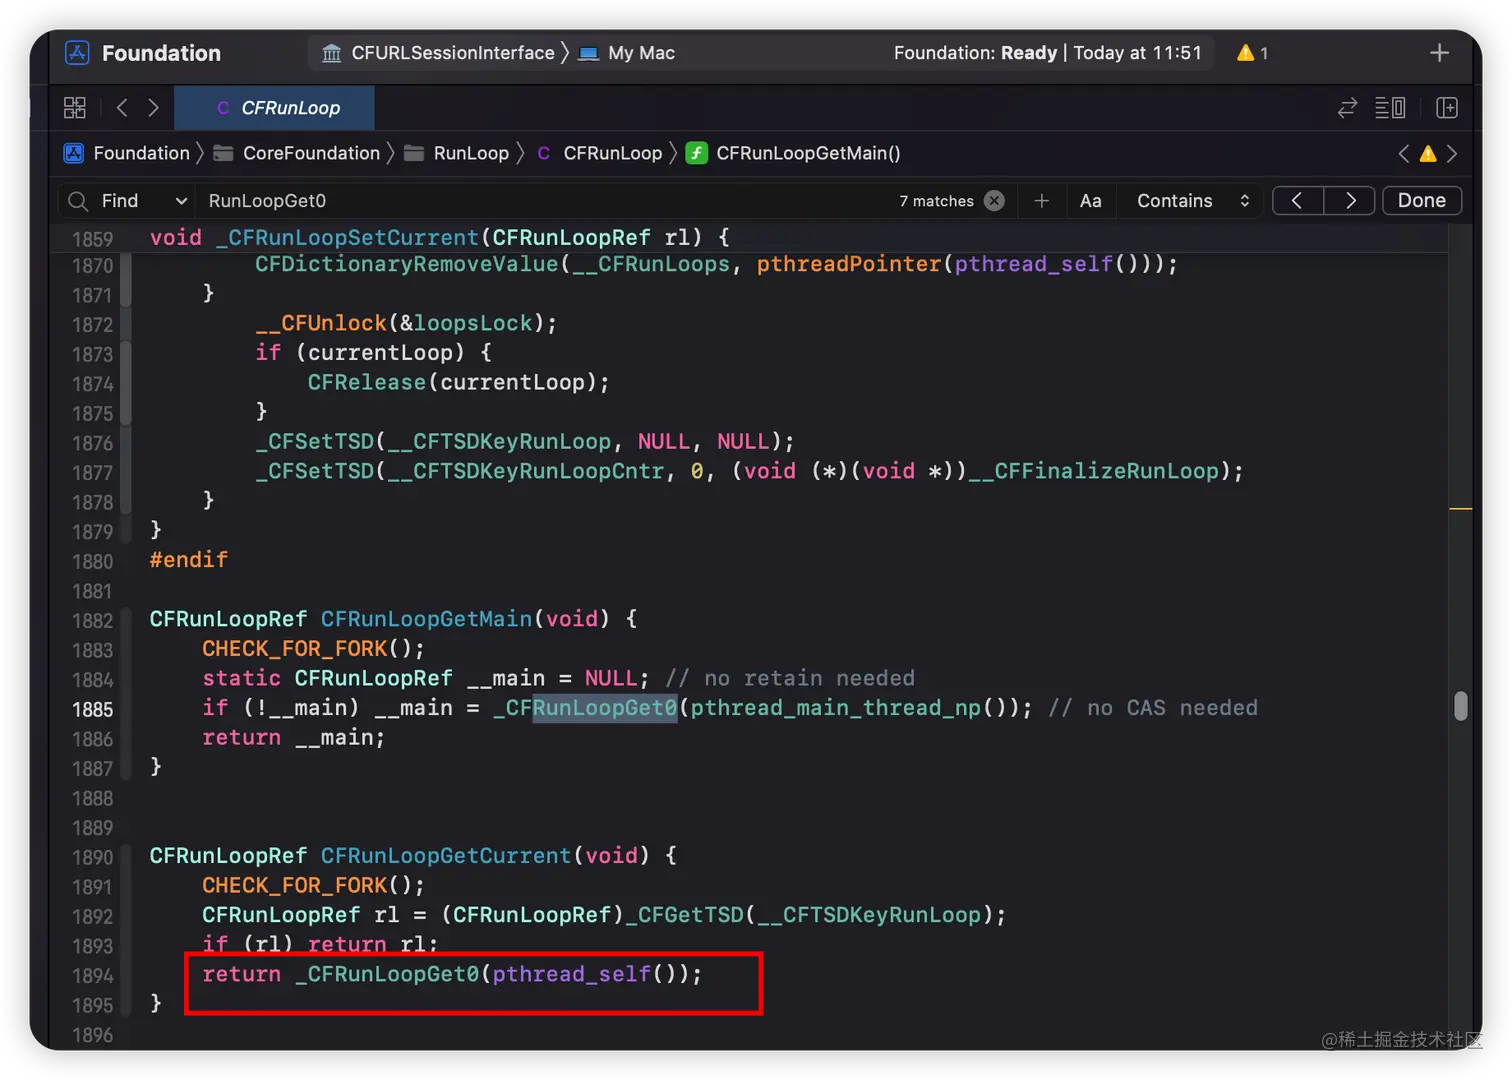
Task: Jump to the previous issue chevron
Action: (1404, 153)
